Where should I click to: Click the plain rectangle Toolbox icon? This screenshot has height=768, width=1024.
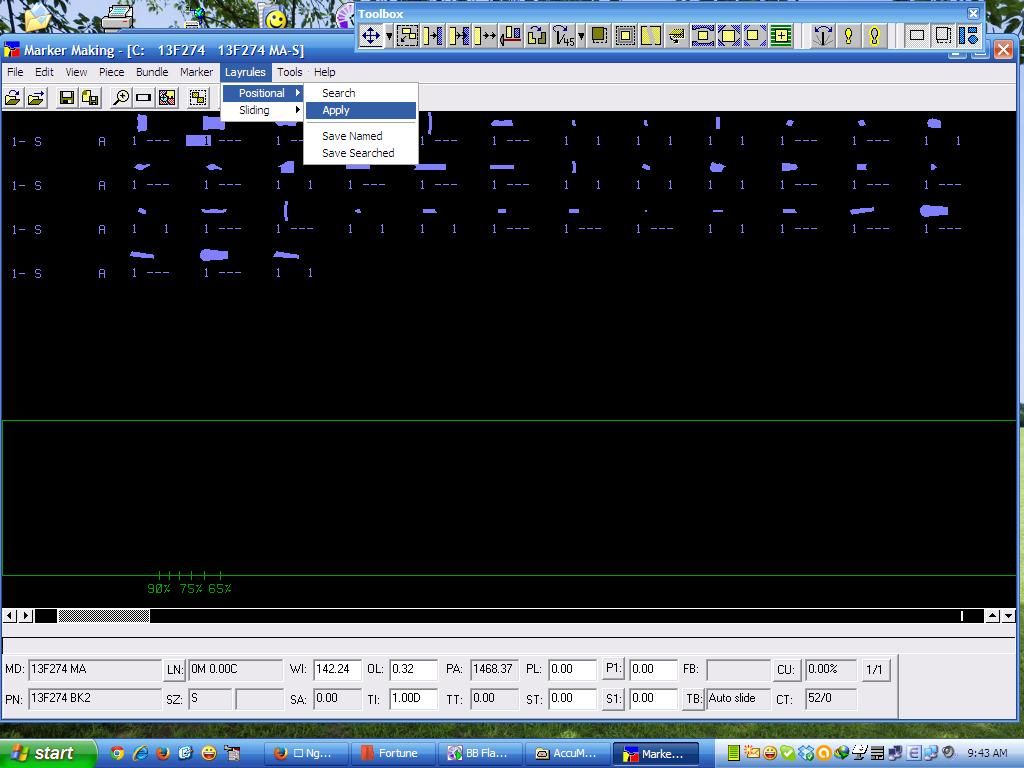[x=917, y=35]
